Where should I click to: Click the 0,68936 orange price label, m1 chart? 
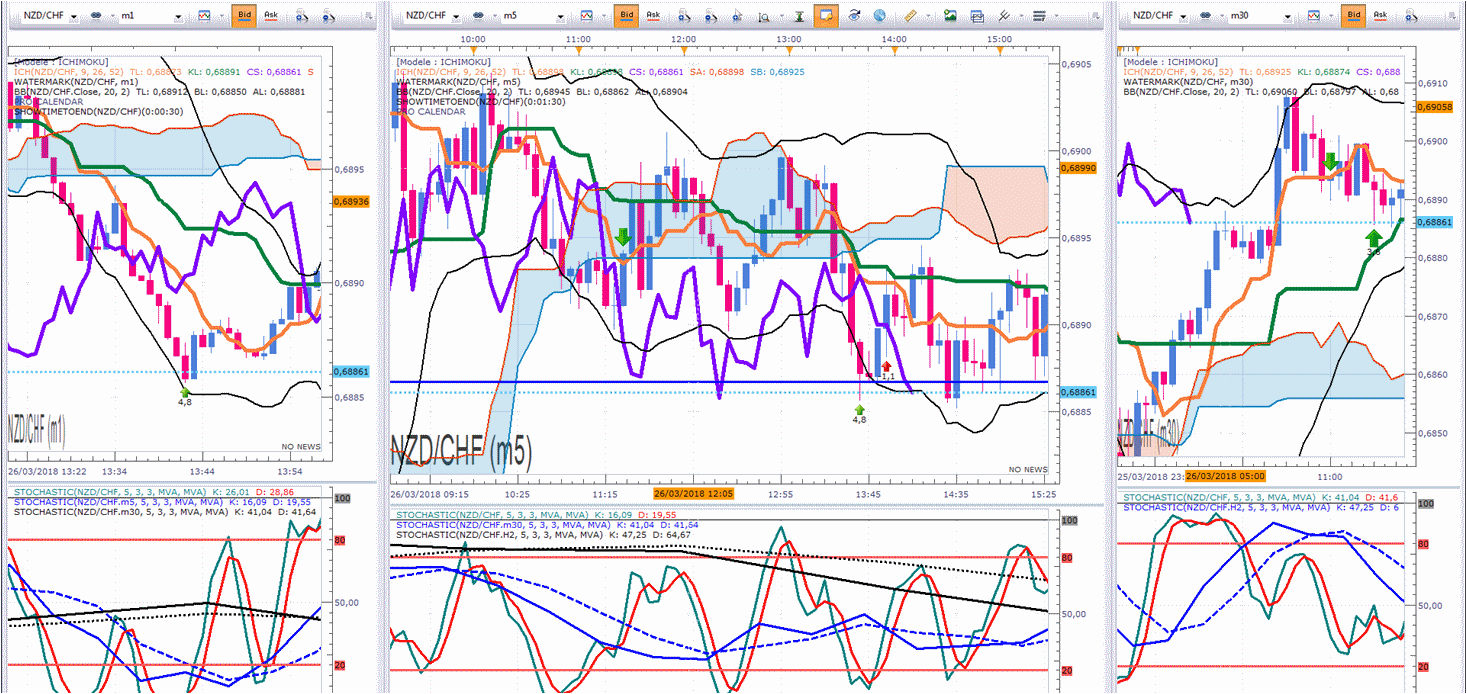pos(349,201)
